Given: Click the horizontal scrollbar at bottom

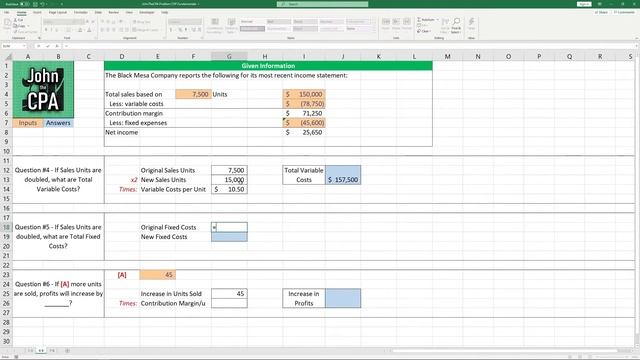Looking at the screenshot, I should [x=504, y=351].
